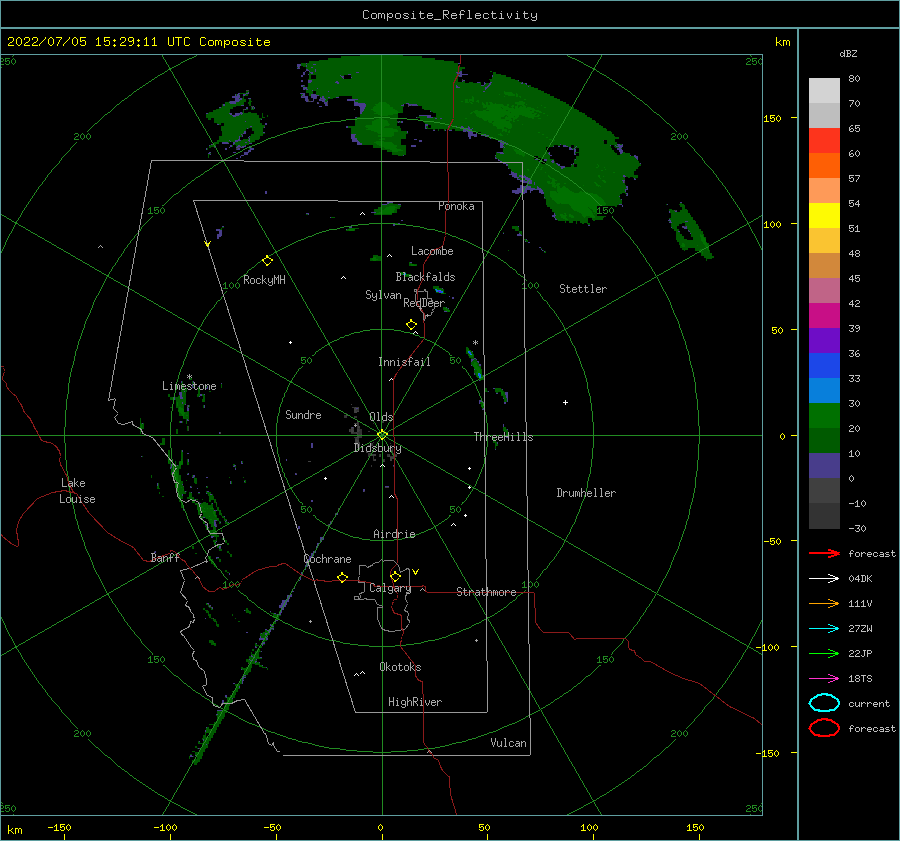The width and height of the screenshot is (900, 841).
Task: Click the Innisfail city label
Action: point(404,362)
